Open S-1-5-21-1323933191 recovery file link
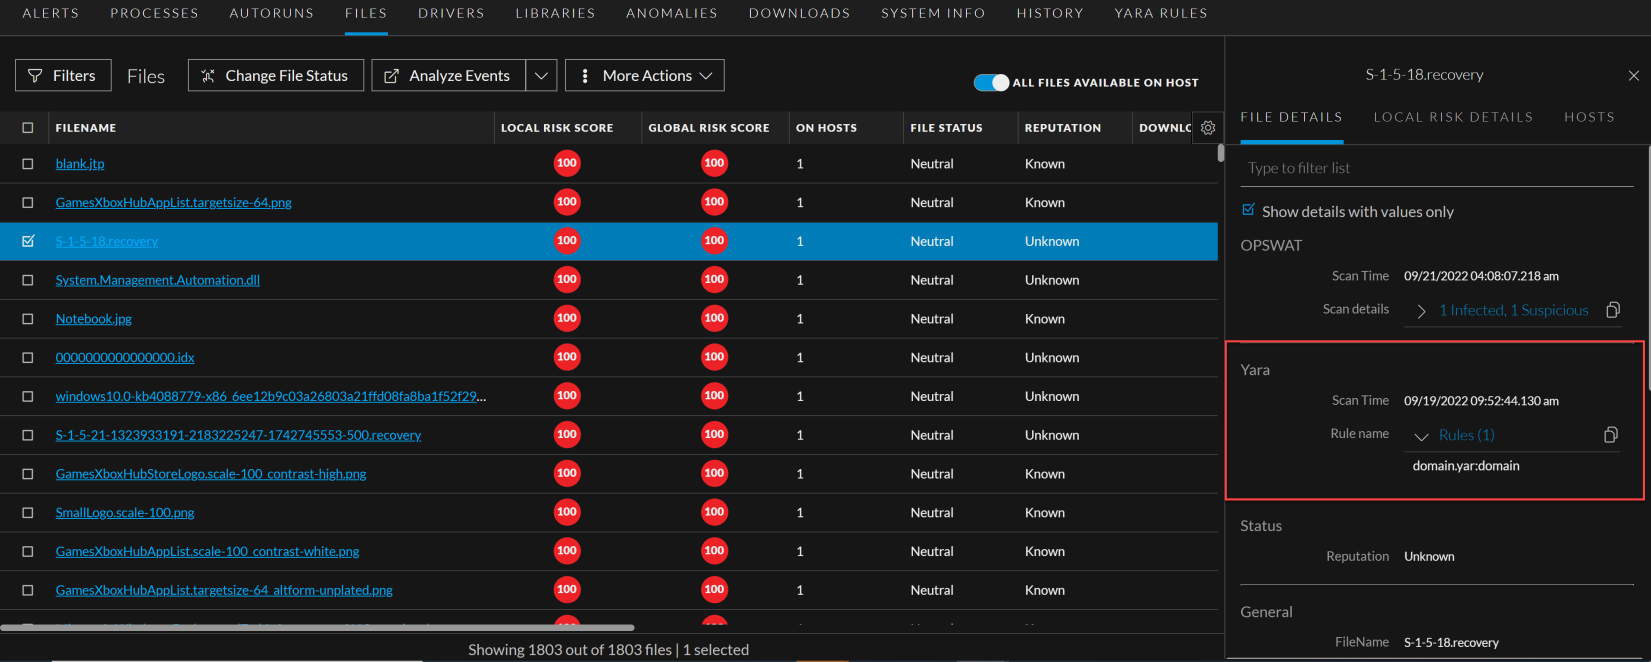Viewport: 1651px width, 662px height. pos(238,435)
